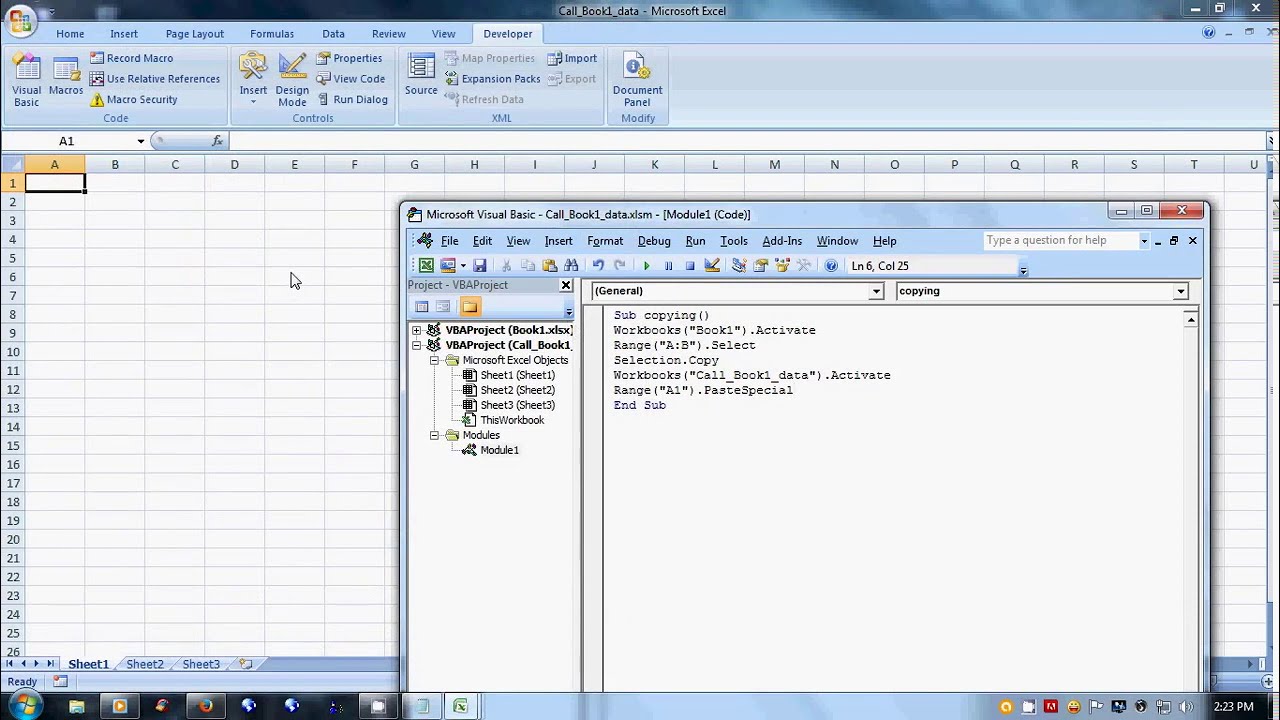Open control Properties in ribbon

pyautogui.click(x=350, y=58)
